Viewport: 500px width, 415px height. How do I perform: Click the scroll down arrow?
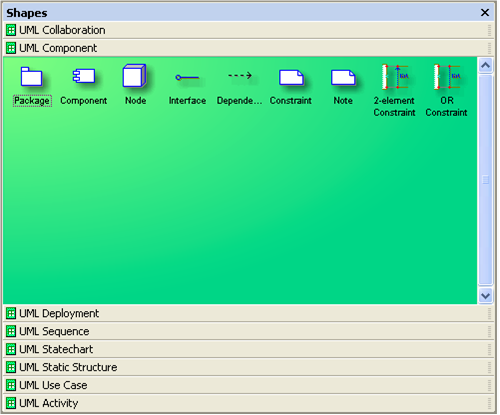pos(486,296)
